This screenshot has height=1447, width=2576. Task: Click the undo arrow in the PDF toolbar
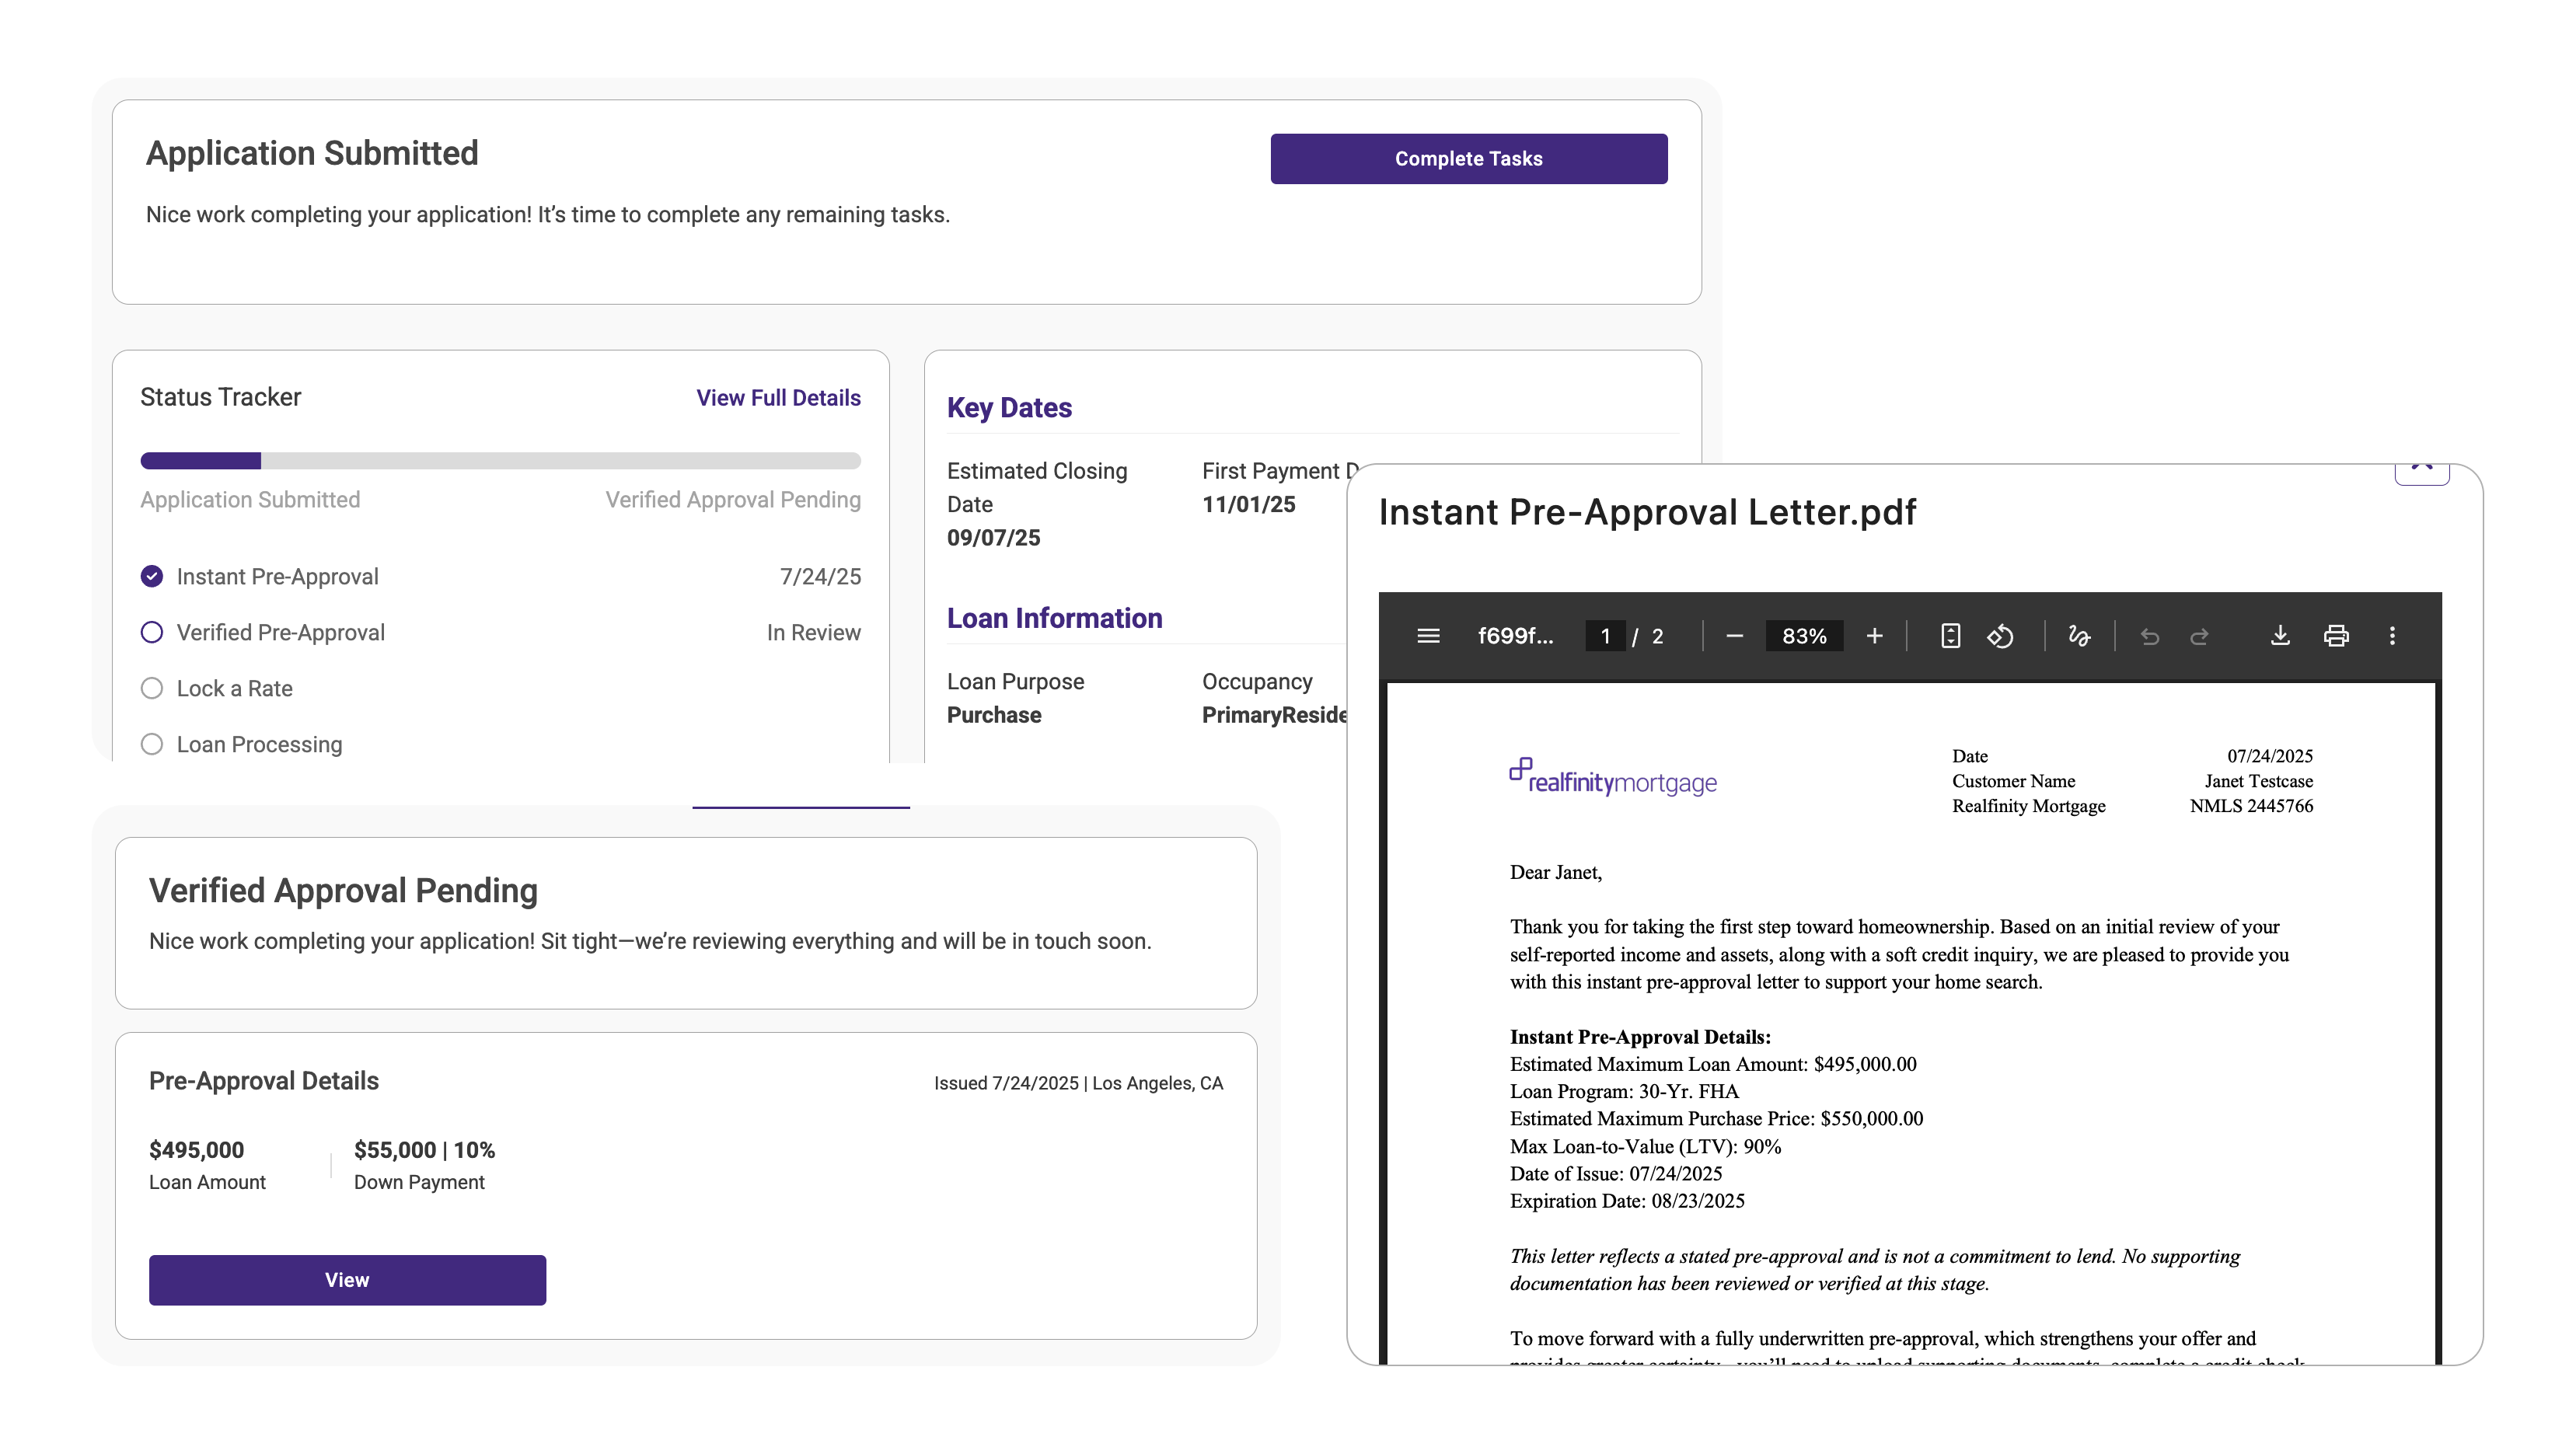click(x=2149, y=636)
